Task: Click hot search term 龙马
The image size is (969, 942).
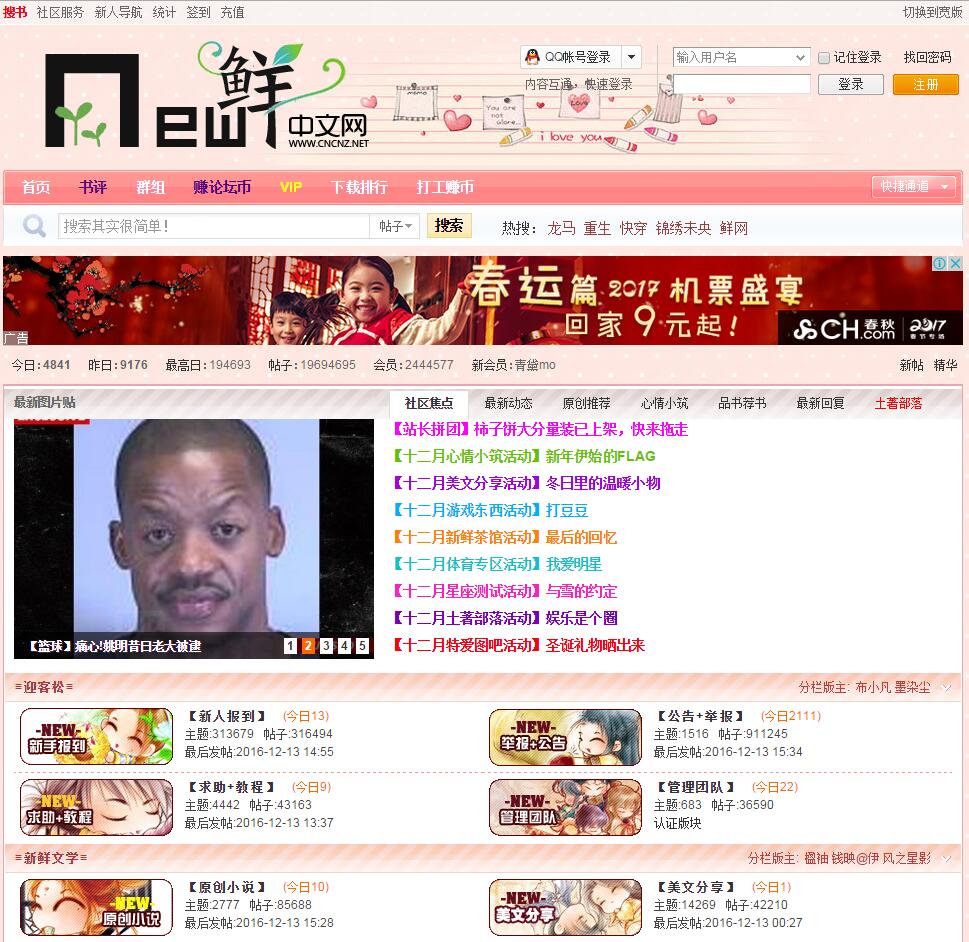Action: (561, 228)
